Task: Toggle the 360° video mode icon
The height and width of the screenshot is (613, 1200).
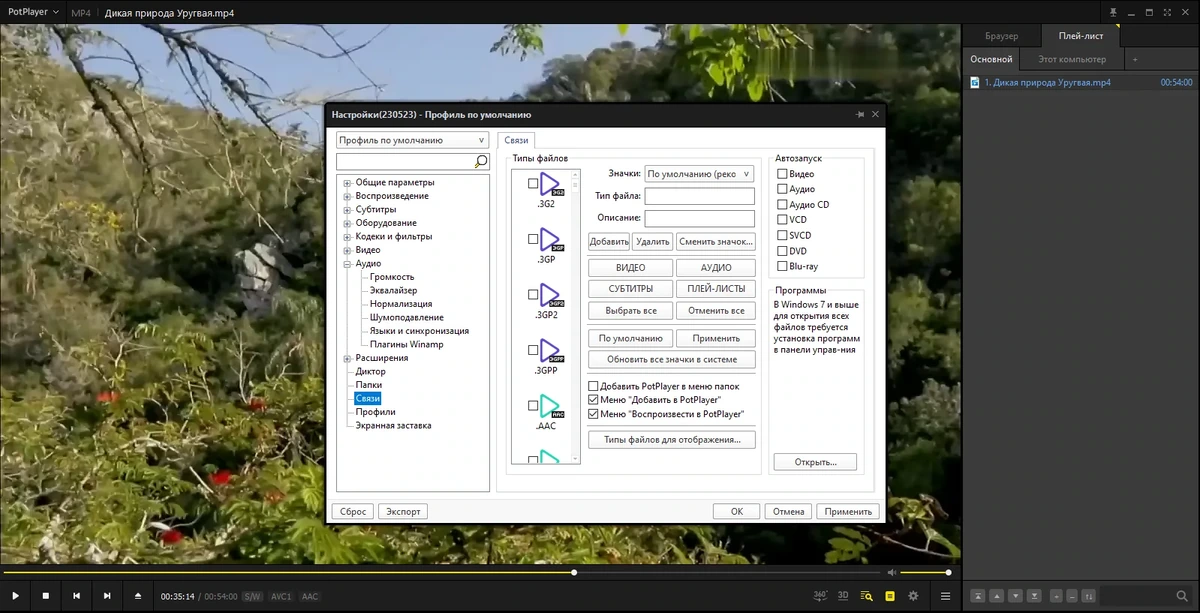Action: (820, 596)
